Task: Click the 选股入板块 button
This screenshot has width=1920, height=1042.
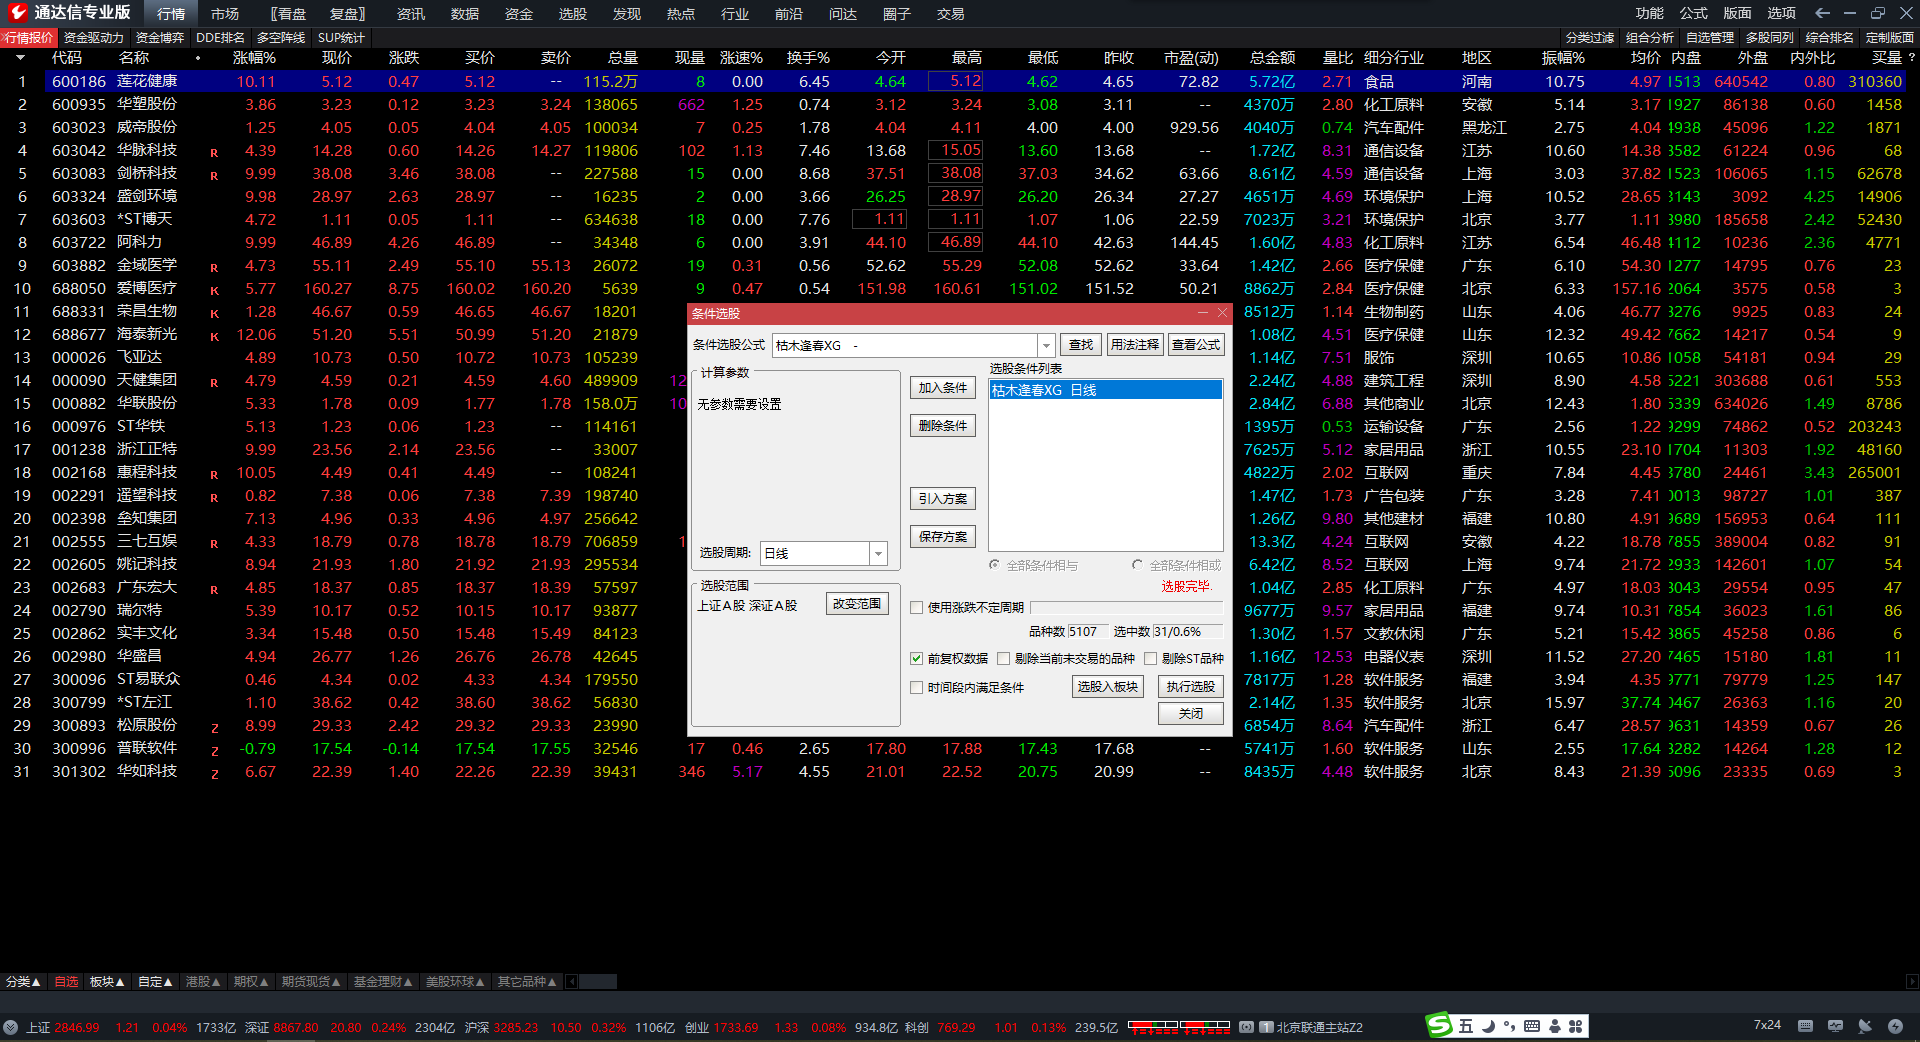Action: pos(1107,686)
